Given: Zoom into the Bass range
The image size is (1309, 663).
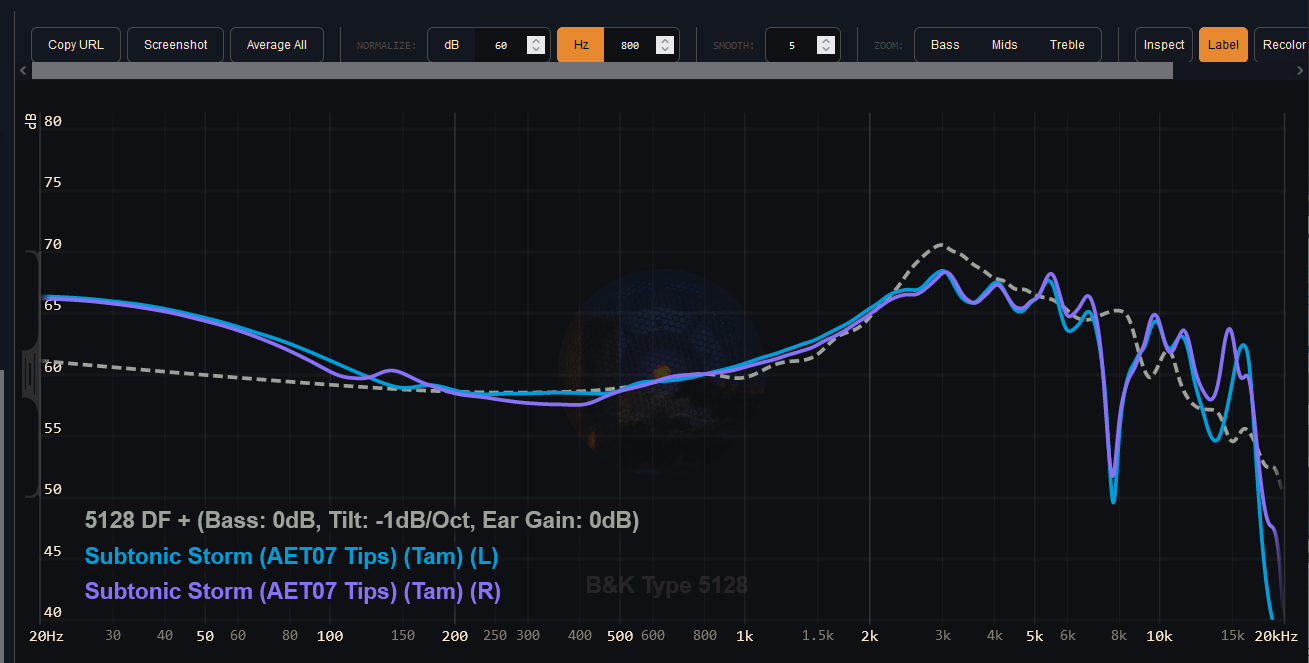Looking at the screenshot, I should click(944, 44).
